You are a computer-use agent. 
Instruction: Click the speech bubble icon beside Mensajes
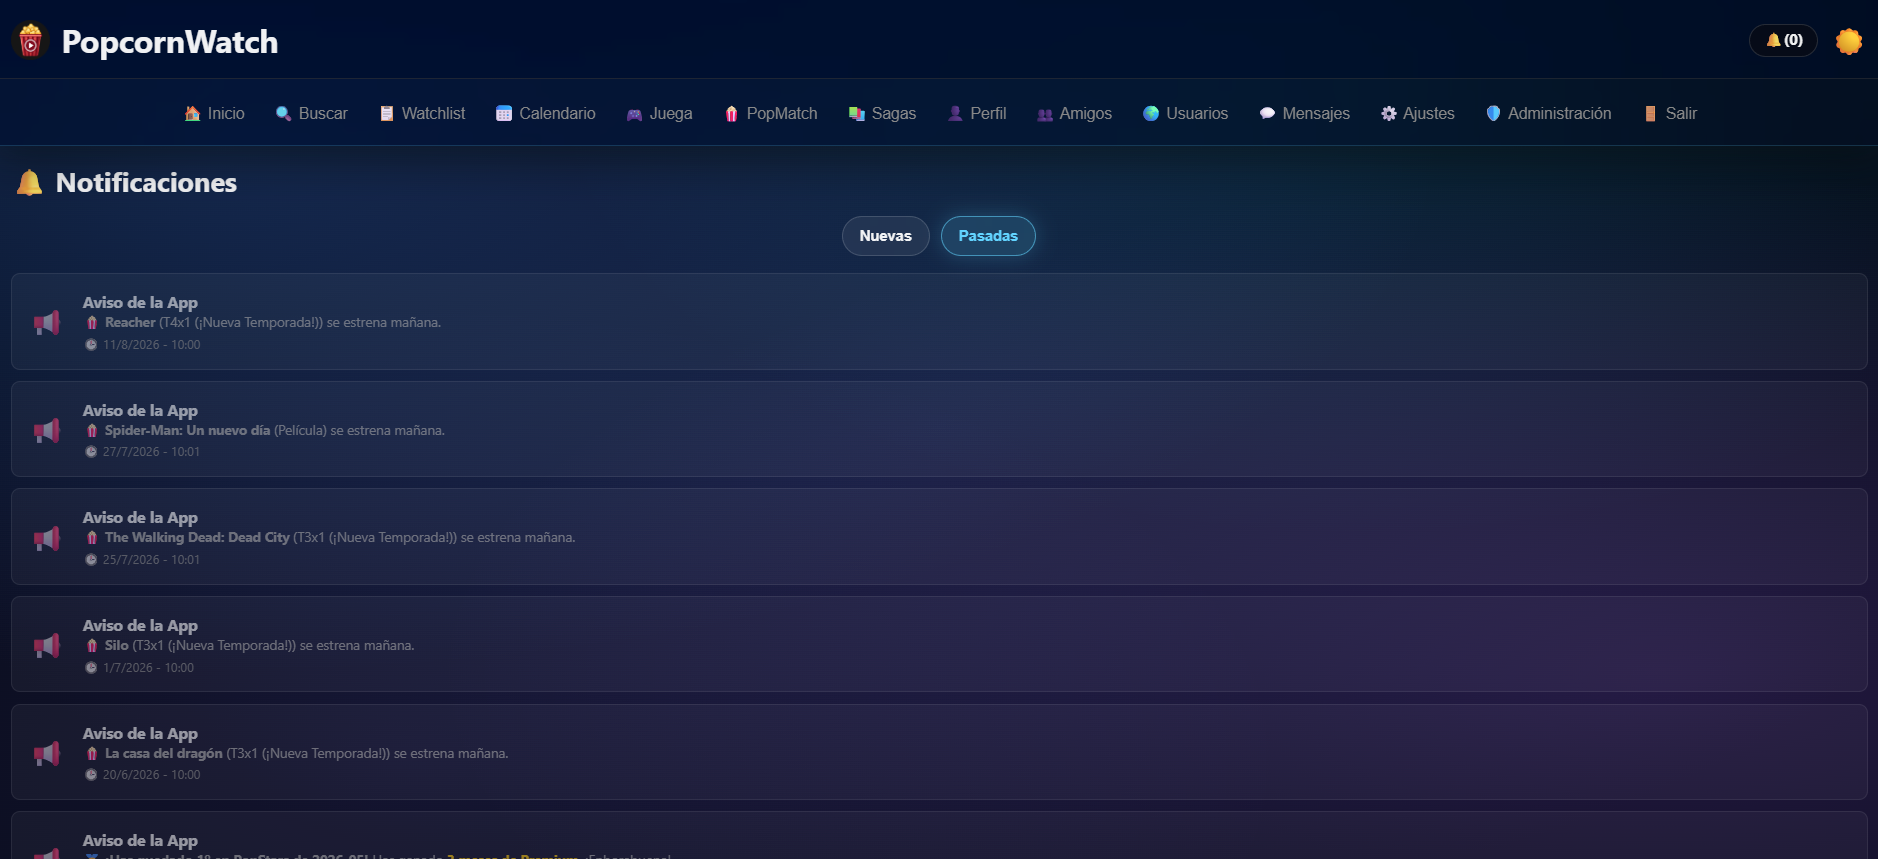[x=1267, y=114]
